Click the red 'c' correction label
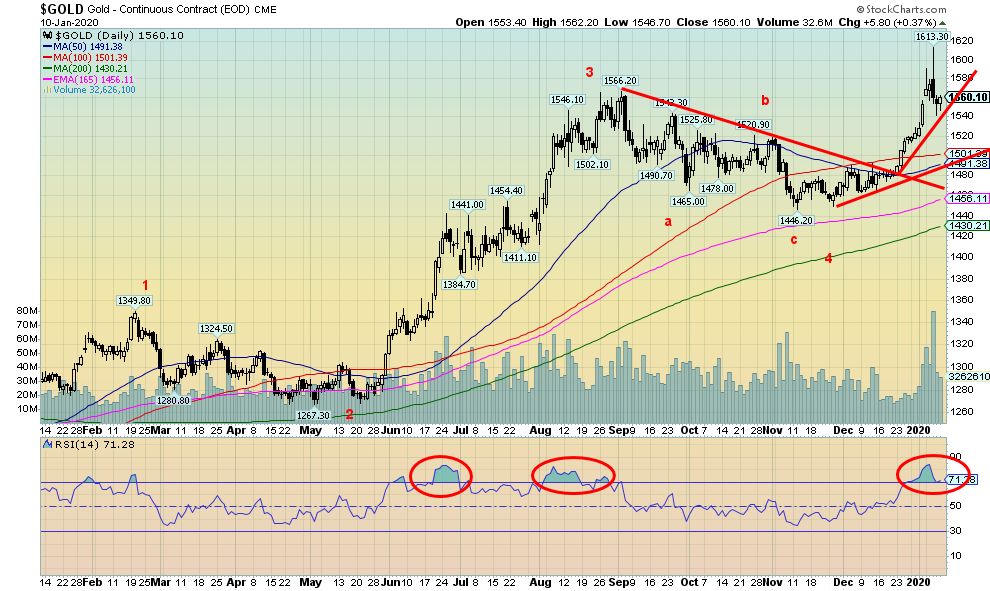Screen dimensions: 990x591 point(793,239)
